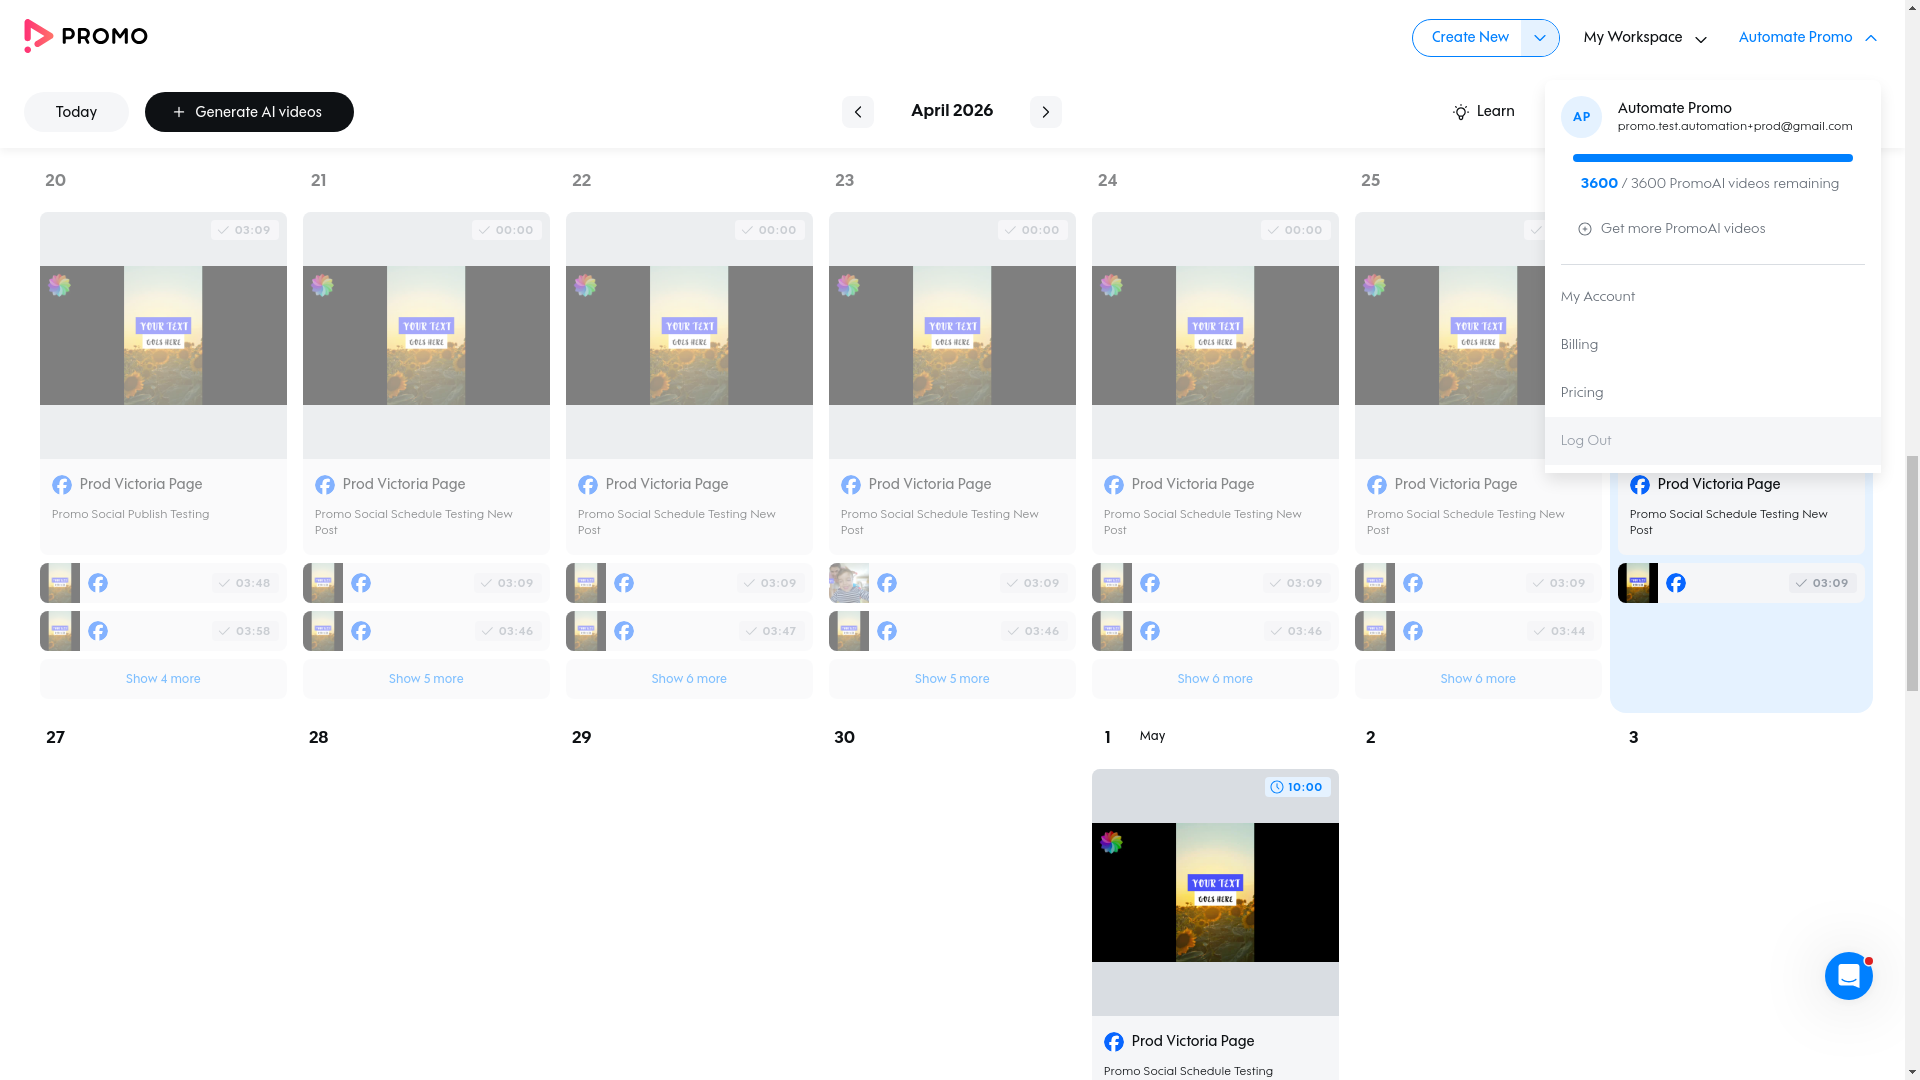This screenshot has height=1080, width=1920.
Task: Click the Generate AI videos button
Action: pos(249,112)
